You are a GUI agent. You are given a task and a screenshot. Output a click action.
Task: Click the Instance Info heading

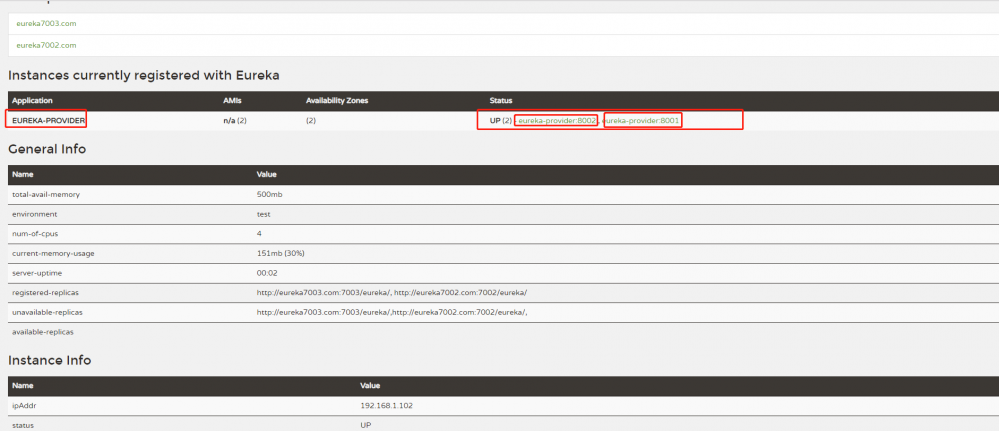point(50,360)
